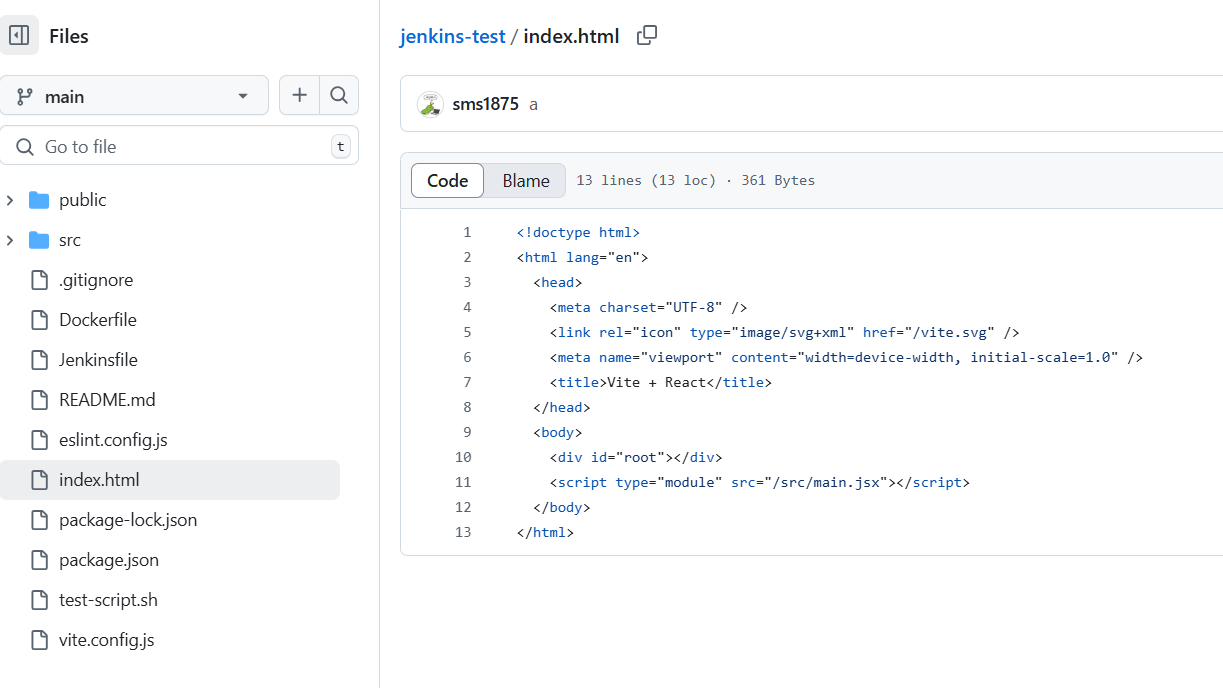Collapse the file tree side panel icon

19,35
